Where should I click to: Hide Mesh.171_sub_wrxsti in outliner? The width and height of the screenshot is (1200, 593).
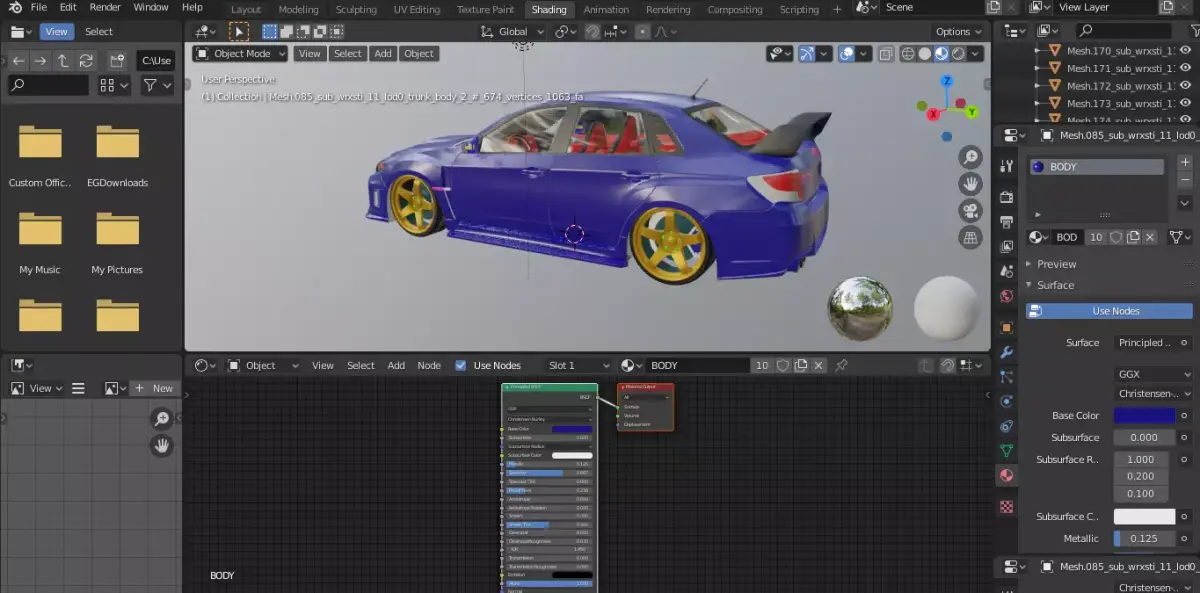(x=1184, y=68)
